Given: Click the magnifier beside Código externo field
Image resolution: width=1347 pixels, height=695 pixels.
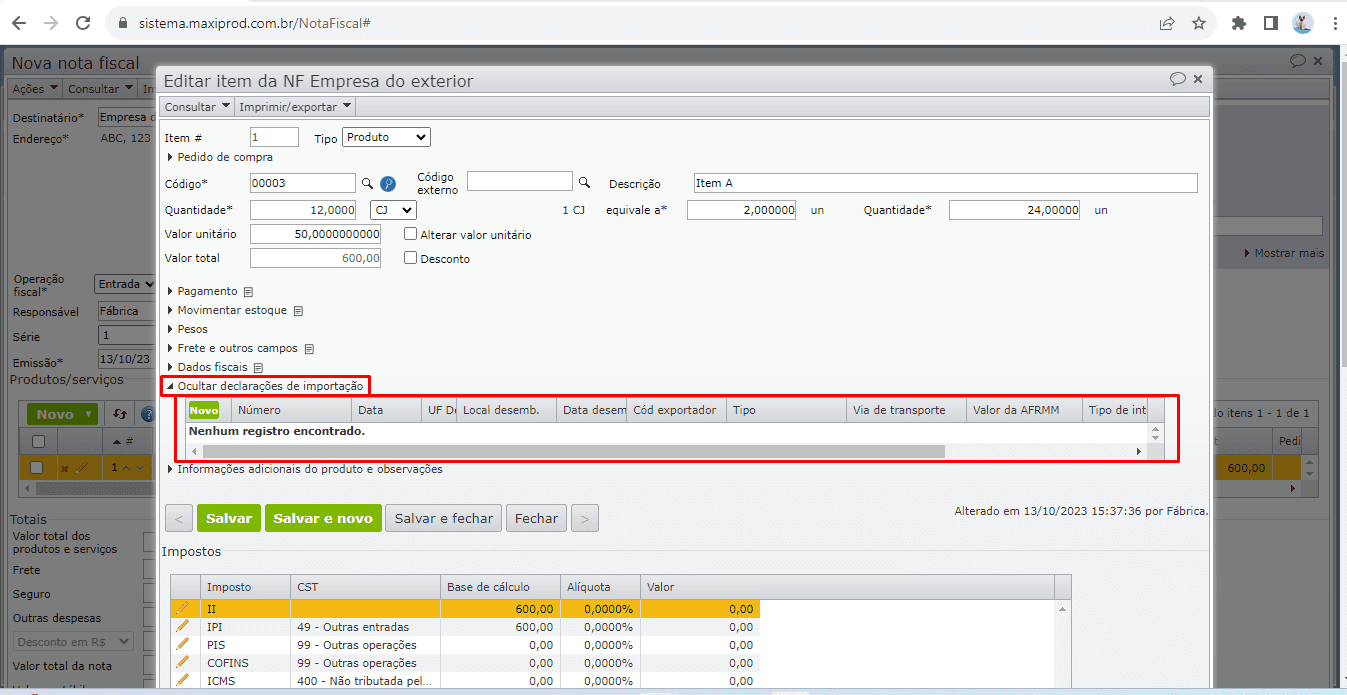Looking at the screenshot, I should pos(584,182).
